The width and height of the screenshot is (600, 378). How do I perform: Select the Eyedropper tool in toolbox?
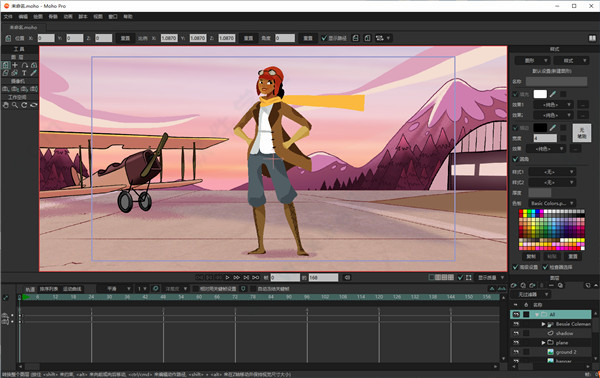(x=34, y=73)
